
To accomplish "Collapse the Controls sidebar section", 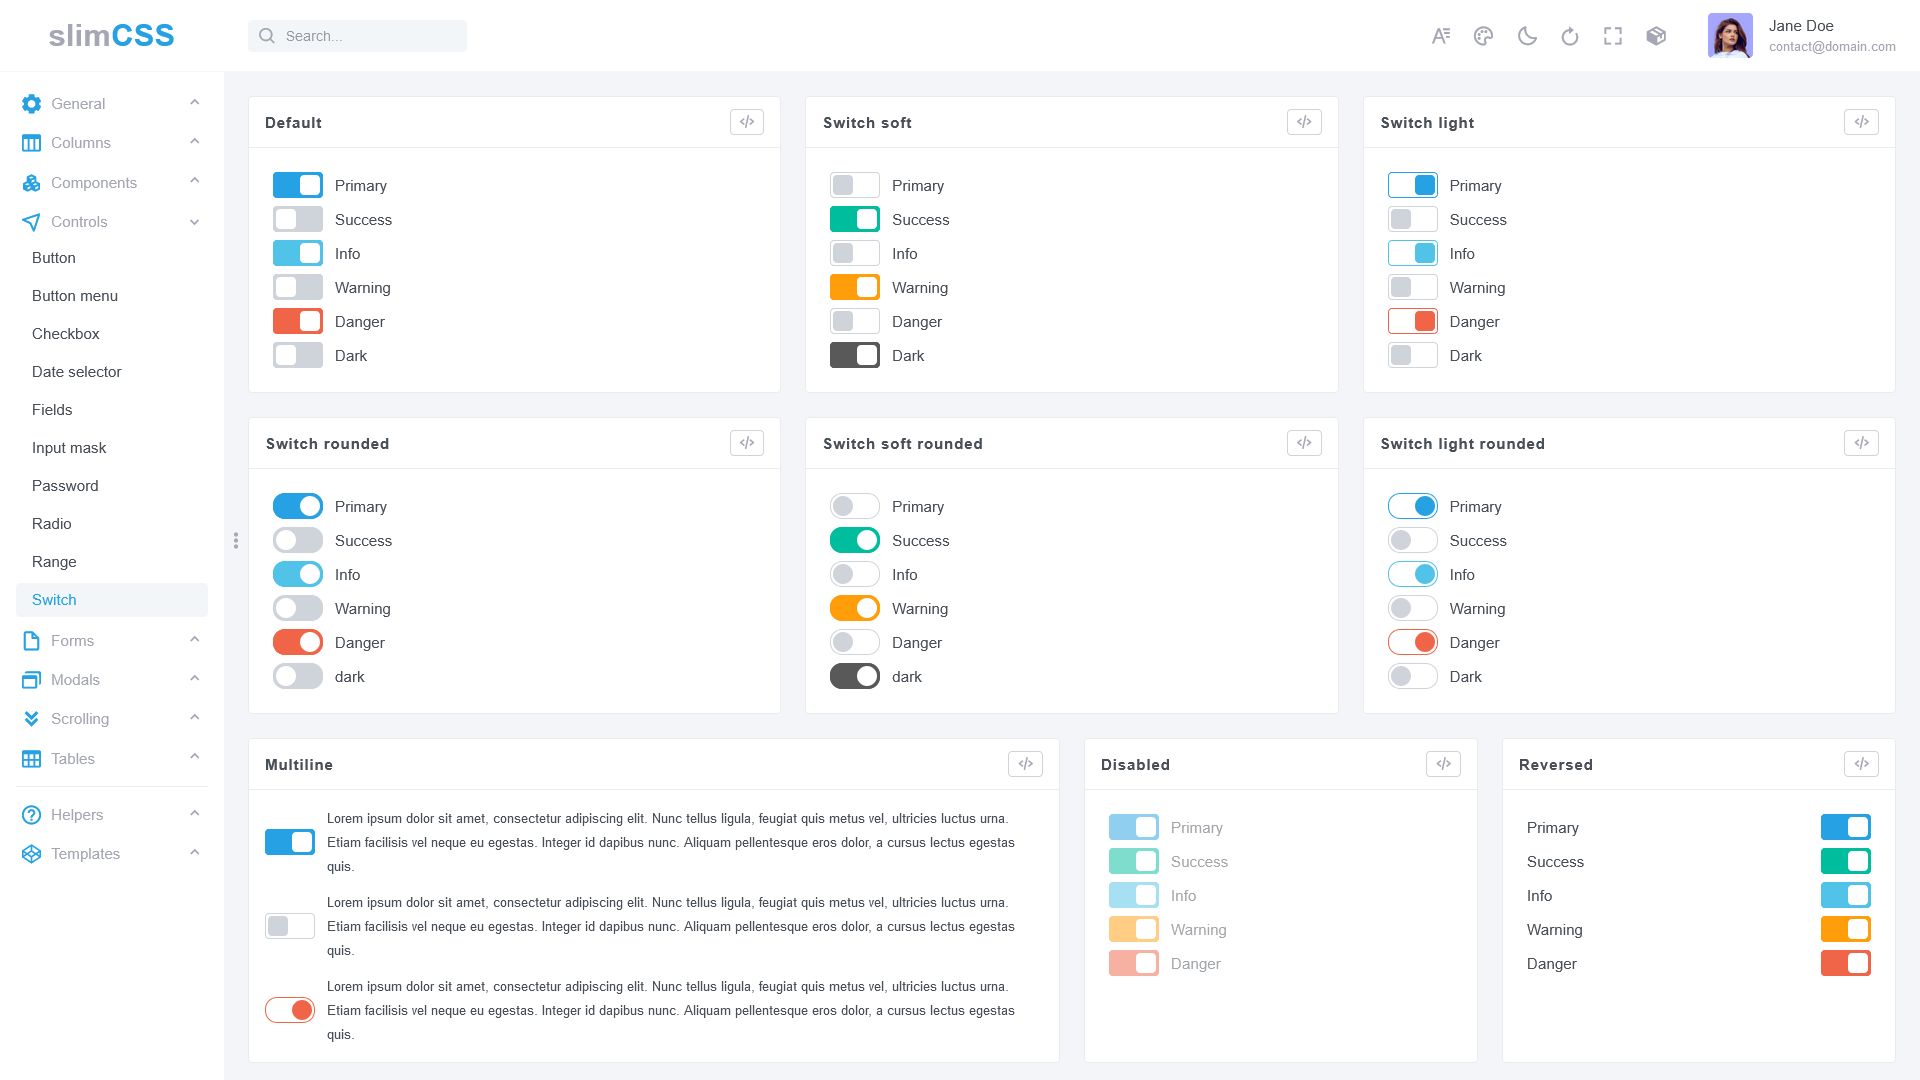I will coord(110,222).
